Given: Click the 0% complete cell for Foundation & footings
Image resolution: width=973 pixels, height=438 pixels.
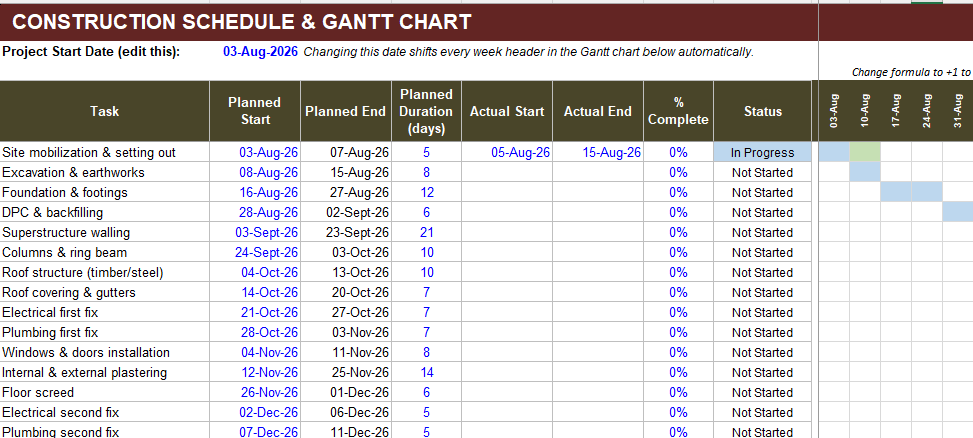Looking at the screenshot, I should point(679,192).
